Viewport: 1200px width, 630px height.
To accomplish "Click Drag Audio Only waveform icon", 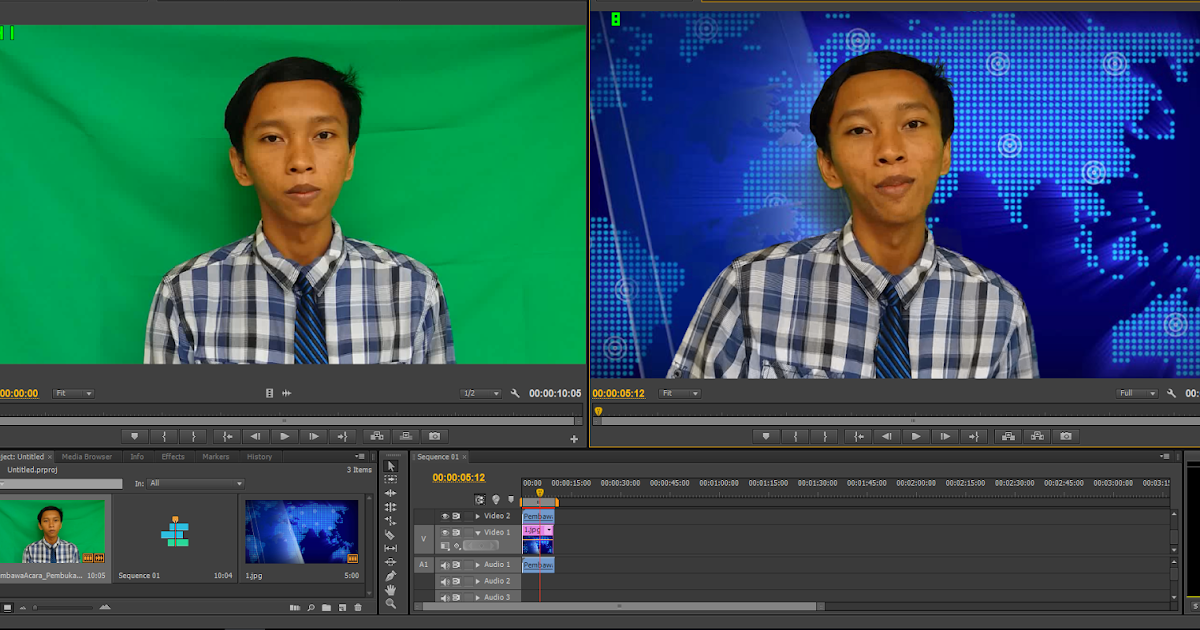I will [x=287, y=394].
